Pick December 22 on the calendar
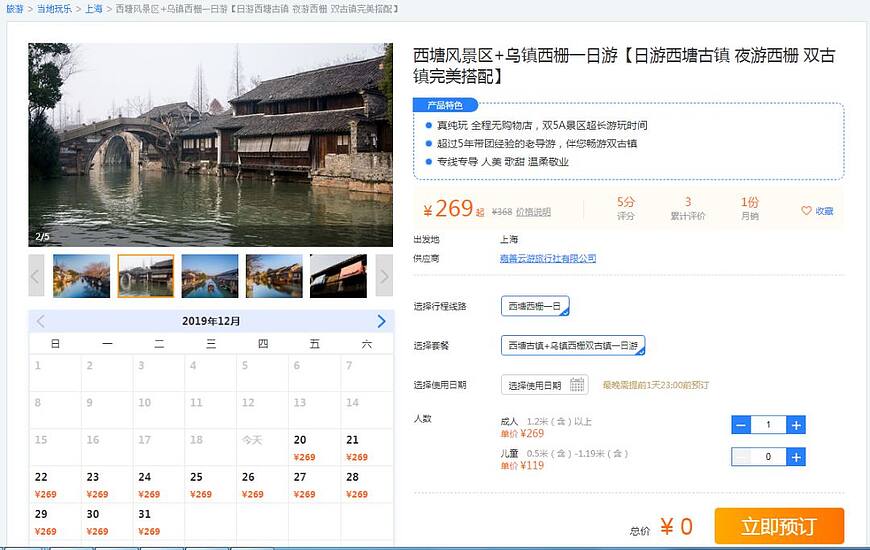The height and width of the screenshot is (550, 870). tap(55, 485)
